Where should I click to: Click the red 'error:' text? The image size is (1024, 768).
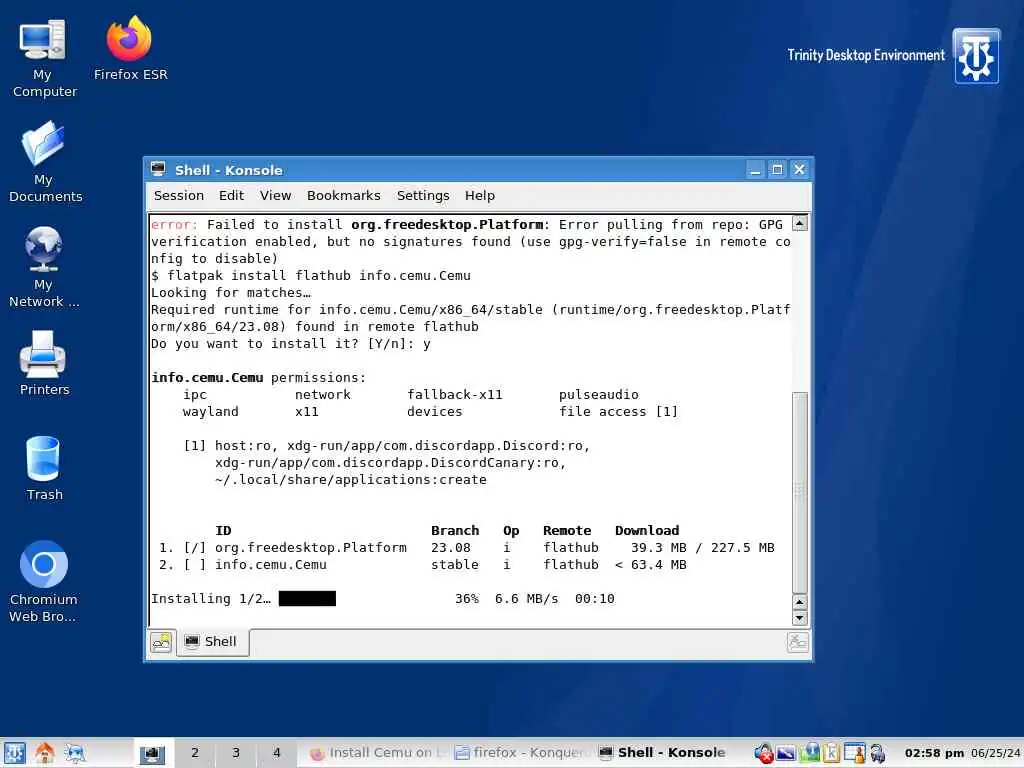click(x=174, y=225)
